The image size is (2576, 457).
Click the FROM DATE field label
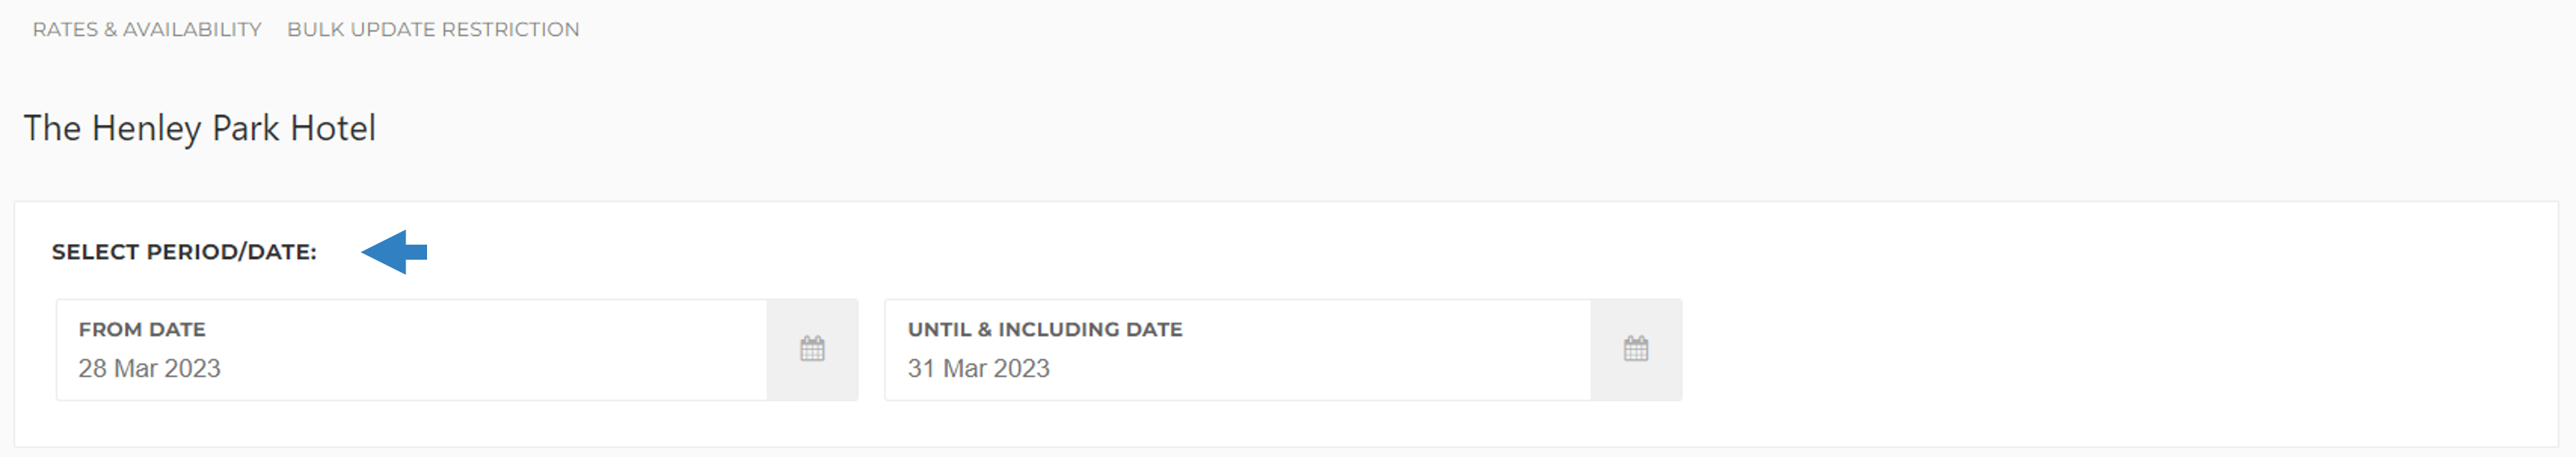click(142, 329)
